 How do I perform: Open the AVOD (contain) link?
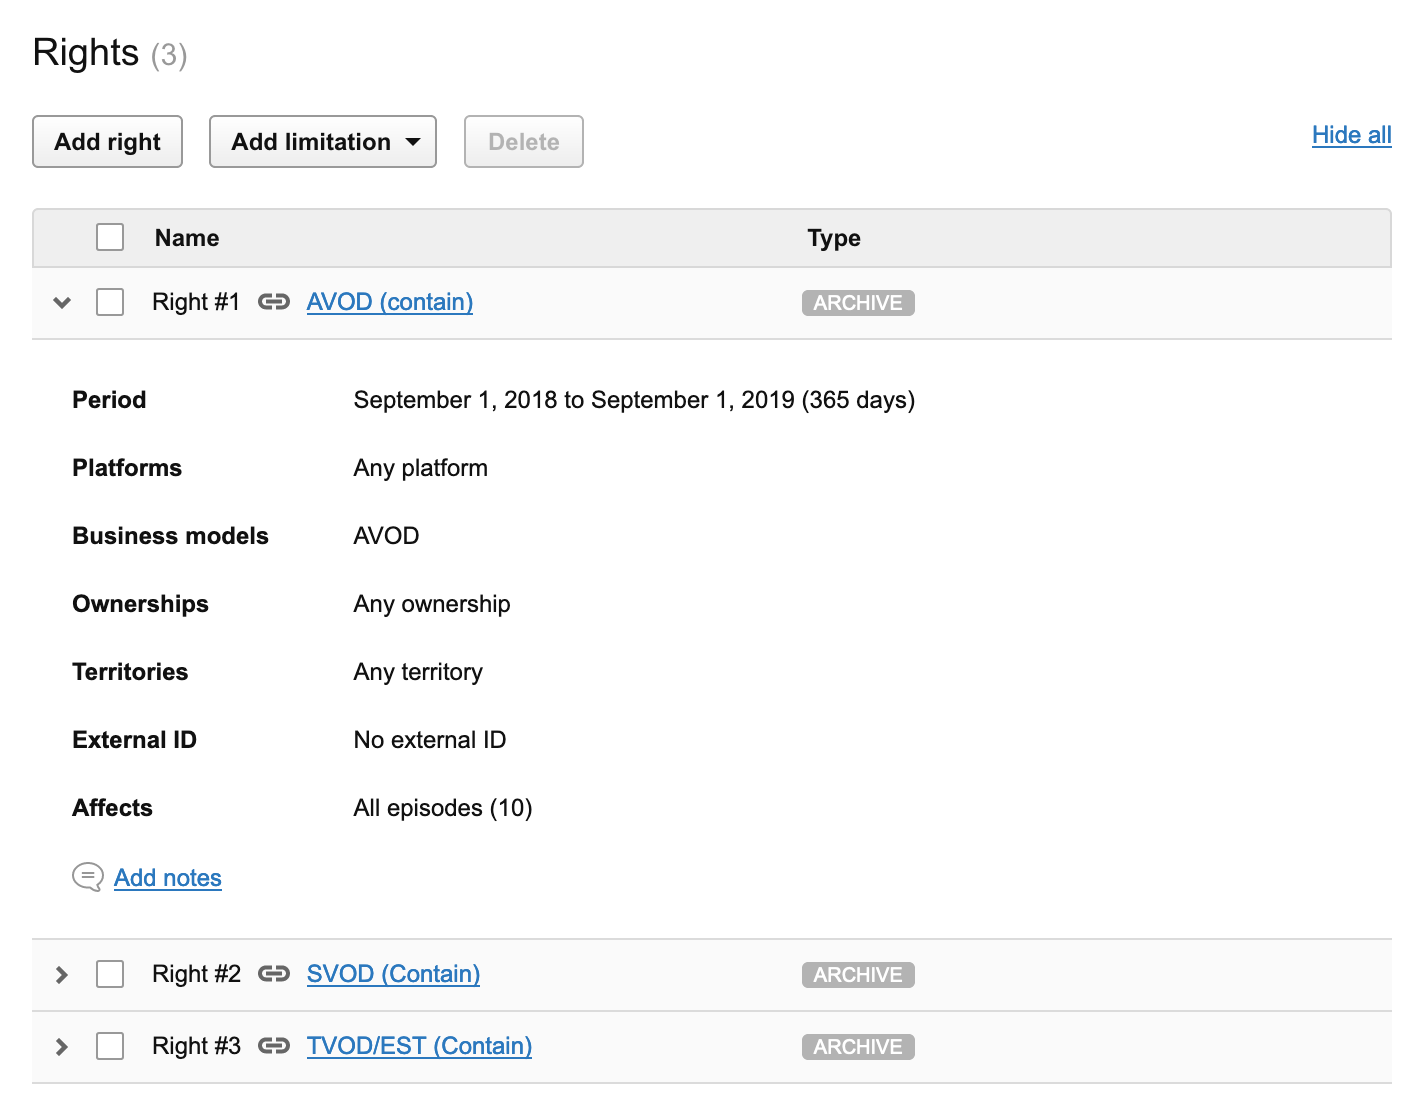389,302
